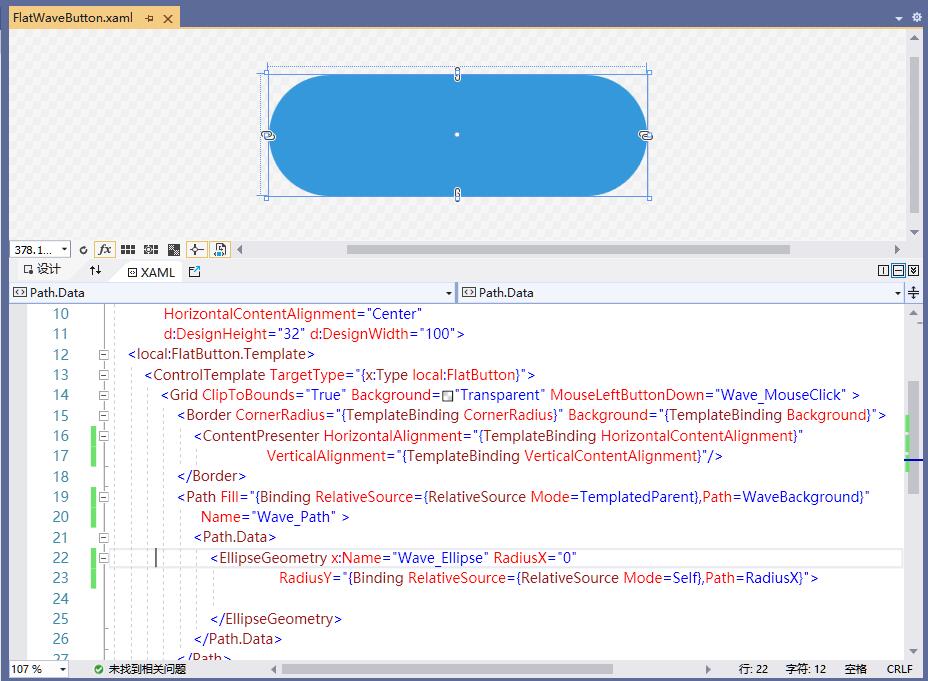Click the 空格 indentation indicator
The height and width of the screenshot is (681, 928).
pyautogui.click(x=856, y=669)
